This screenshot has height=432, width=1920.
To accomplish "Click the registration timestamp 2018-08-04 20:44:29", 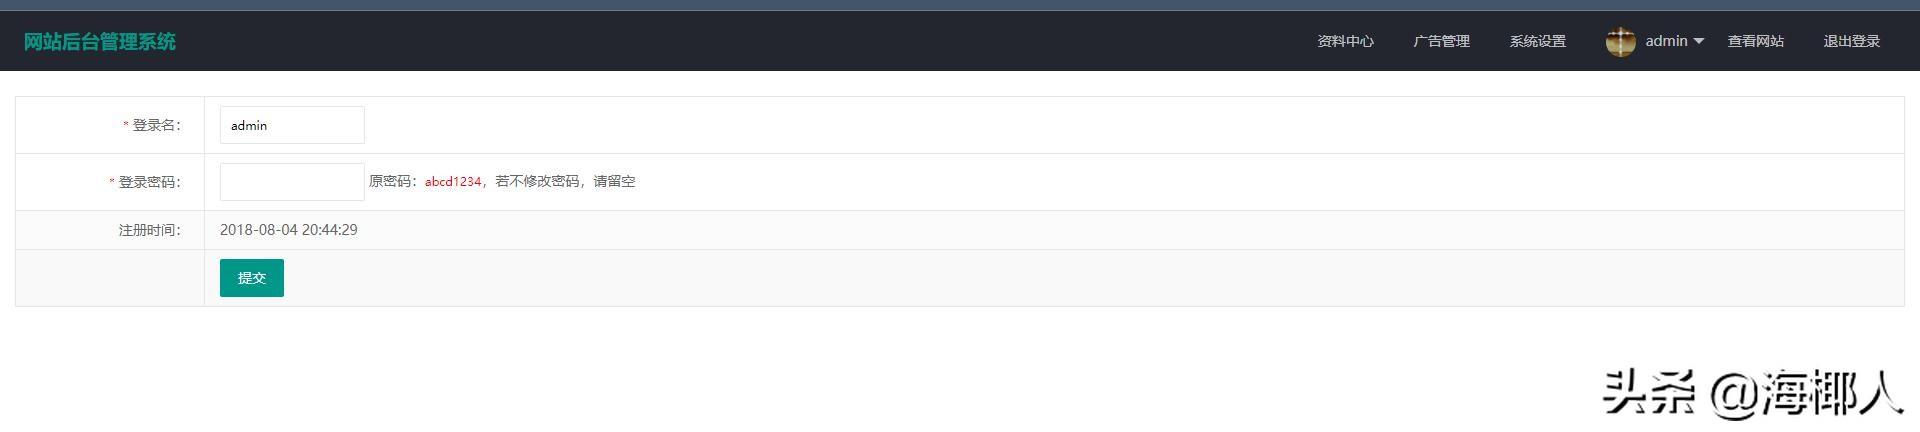I will coord(289,230).
